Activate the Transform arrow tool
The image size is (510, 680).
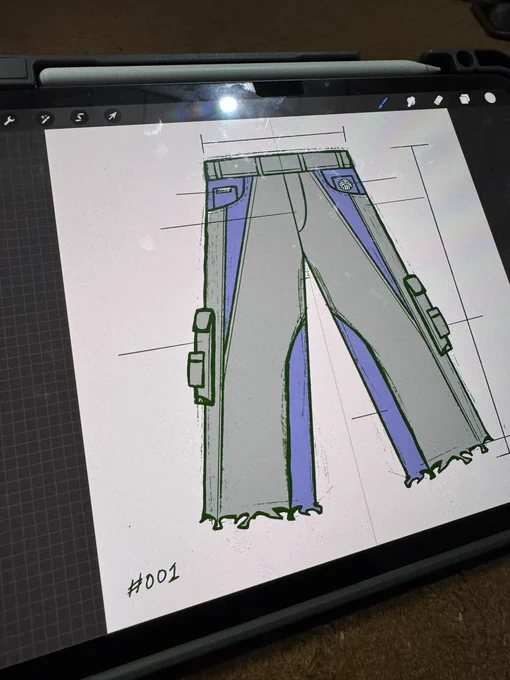[x=112, y=116]
